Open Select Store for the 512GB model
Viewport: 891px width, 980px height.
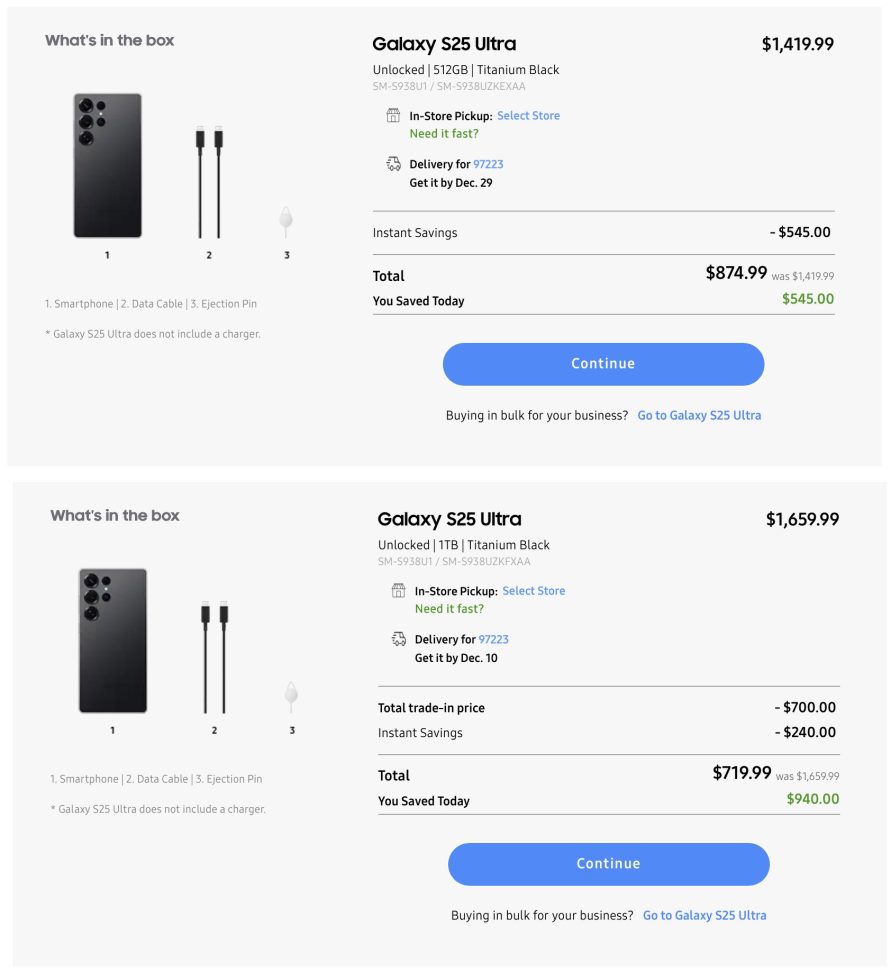tap(530, 115)
